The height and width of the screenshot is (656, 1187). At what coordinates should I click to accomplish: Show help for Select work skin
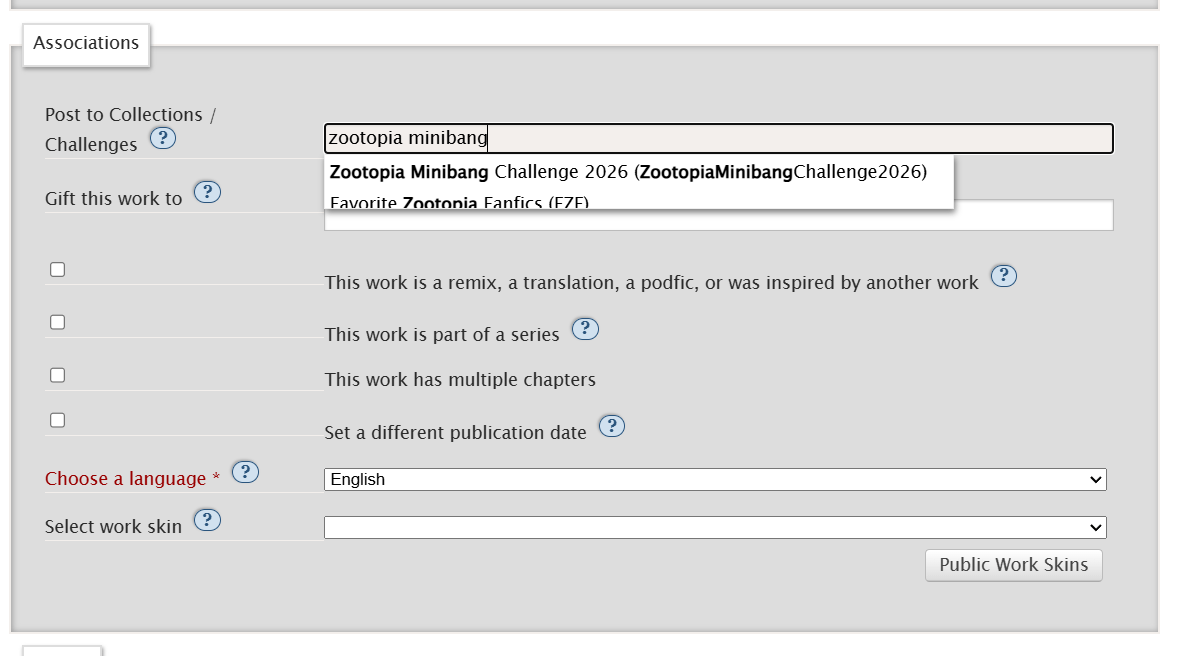coord(207,520)
